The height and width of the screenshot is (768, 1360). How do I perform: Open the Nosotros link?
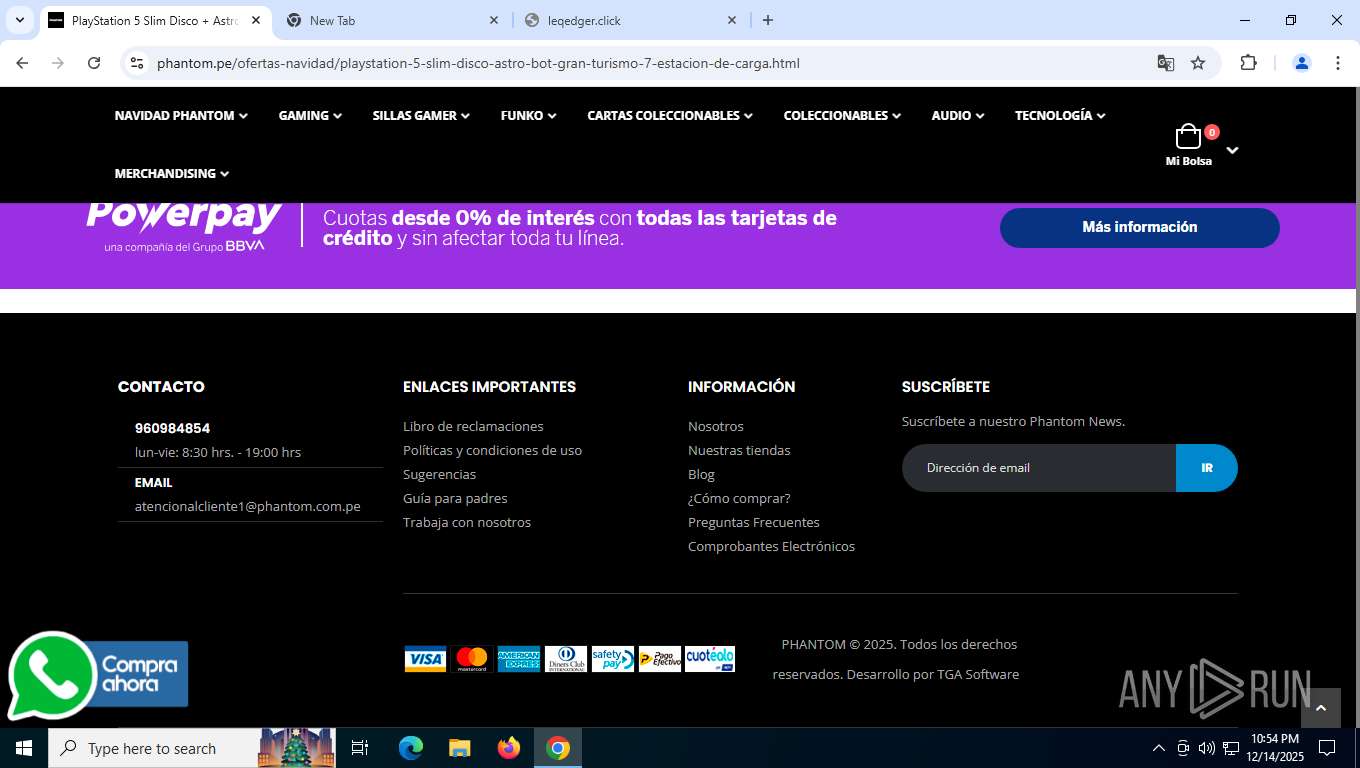(x=716, y=426)
